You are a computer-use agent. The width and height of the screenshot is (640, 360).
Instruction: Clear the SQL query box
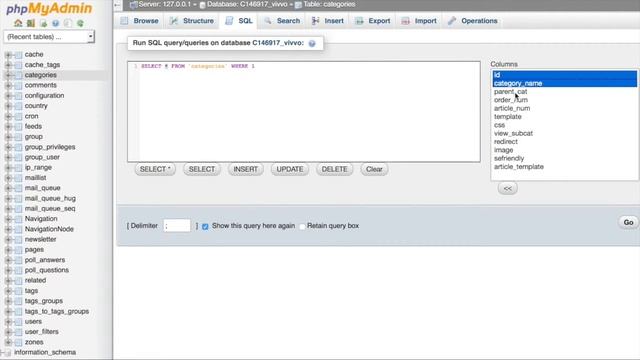pos(374,169)
